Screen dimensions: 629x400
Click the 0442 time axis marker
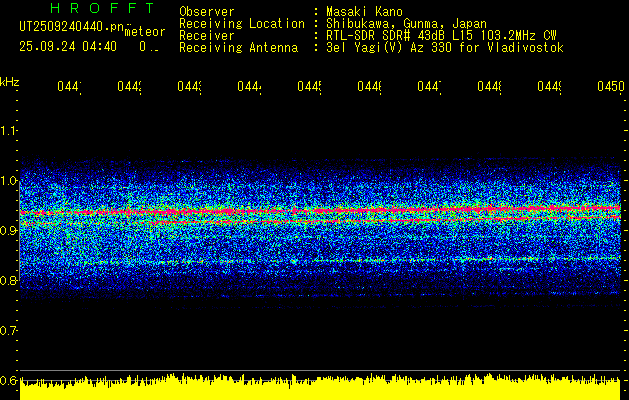pyautogui.click(x=129, y=86)
